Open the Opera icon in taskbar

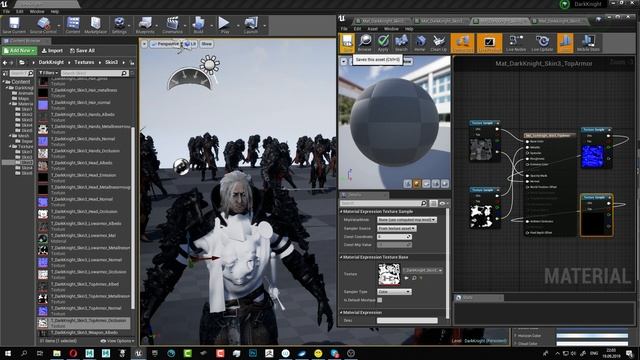click(x=73, y=353)
